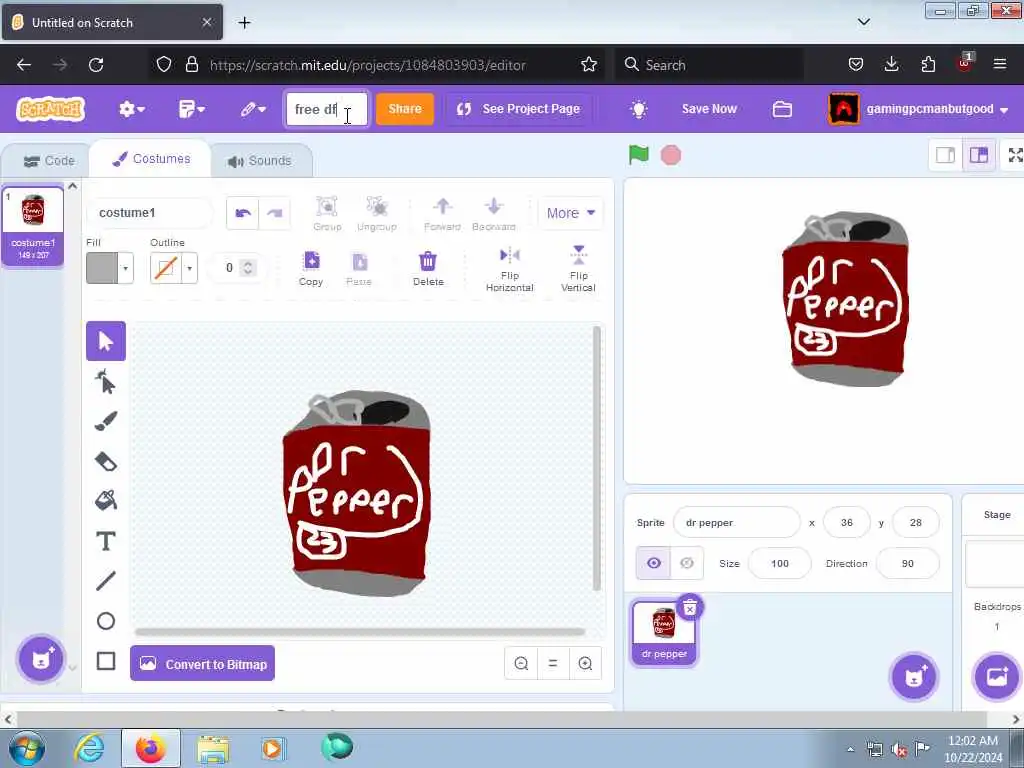Delete the dr pepper sprite
Viewport: 1024px width, 768px height.
coord(690,608)
